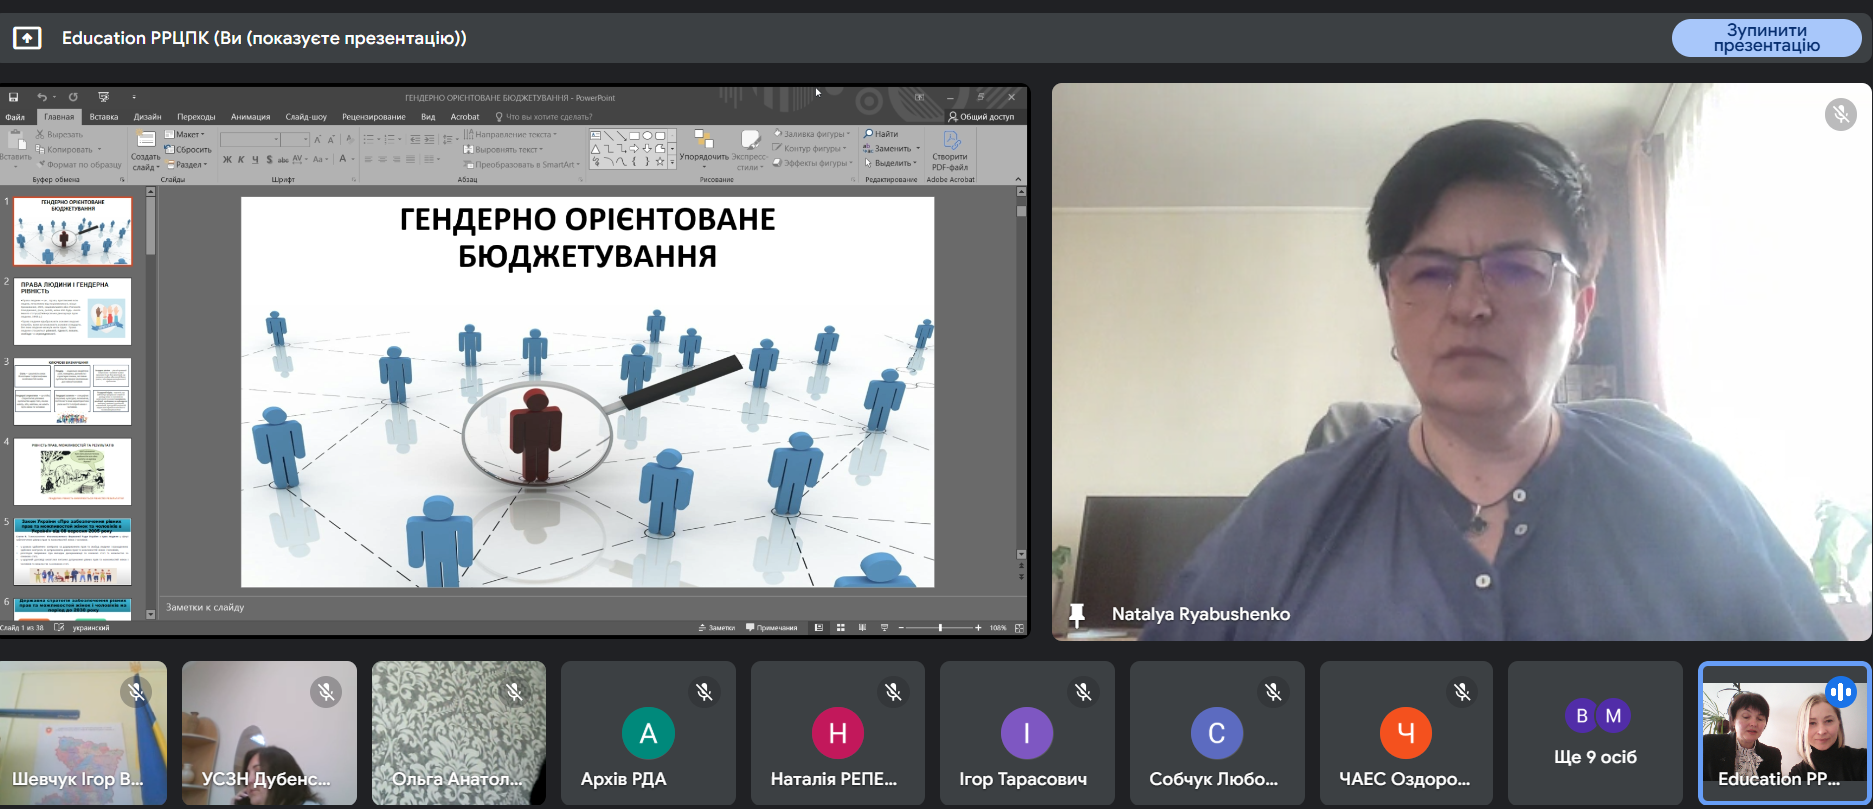Click the Найти (Find) search icon

pyautogui.click(x=869, y=134)
